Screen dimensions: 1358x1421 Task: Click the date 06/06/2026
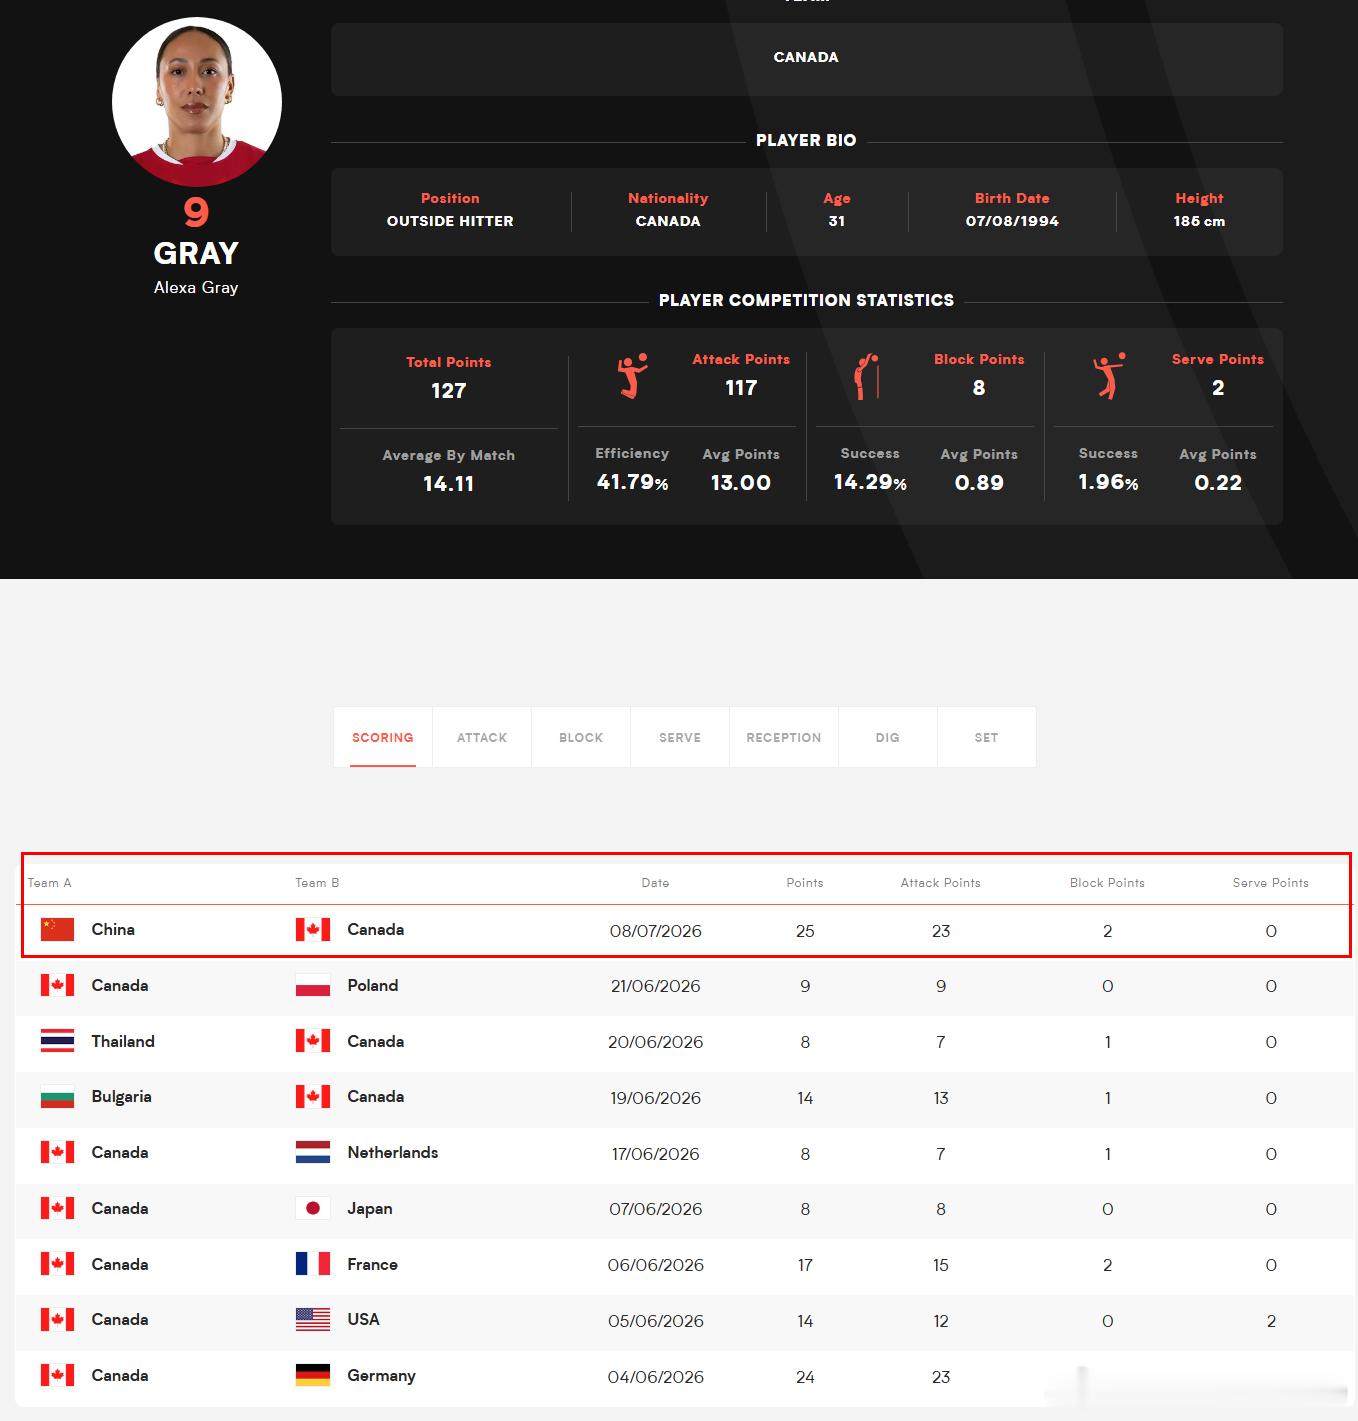656,1265
